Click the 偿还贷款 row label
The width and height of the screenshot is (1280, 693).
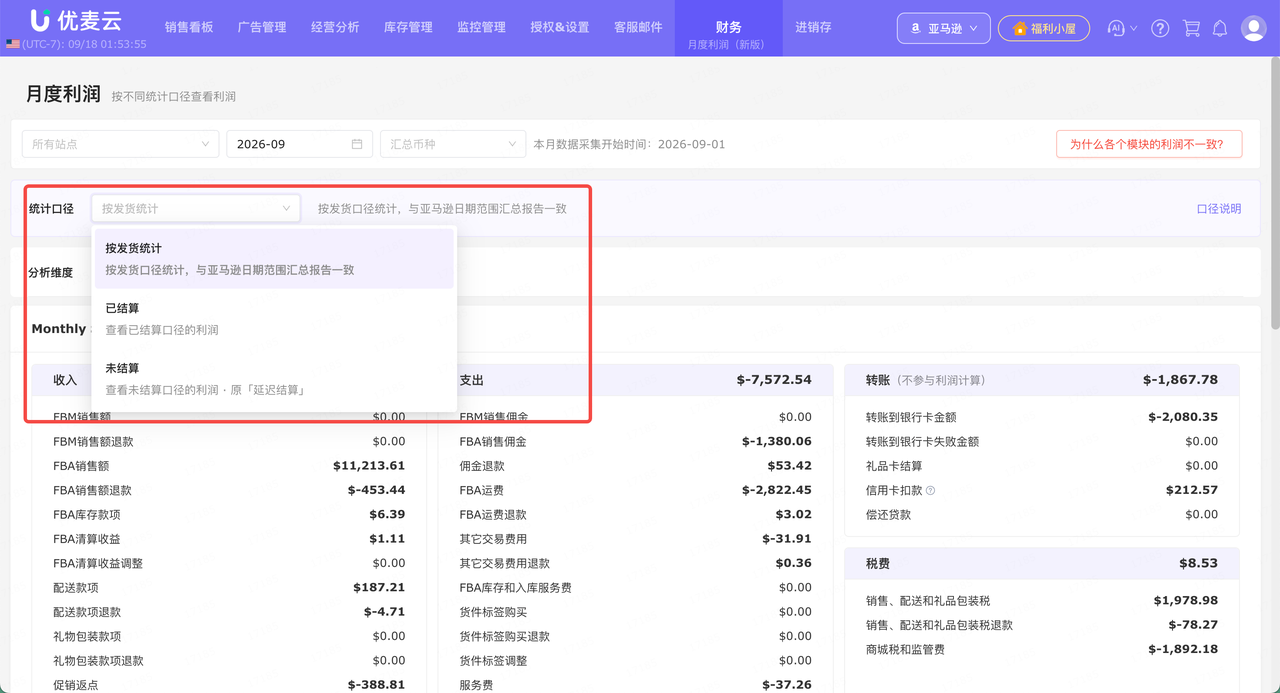pyautogui.click(x=888, y=514)
